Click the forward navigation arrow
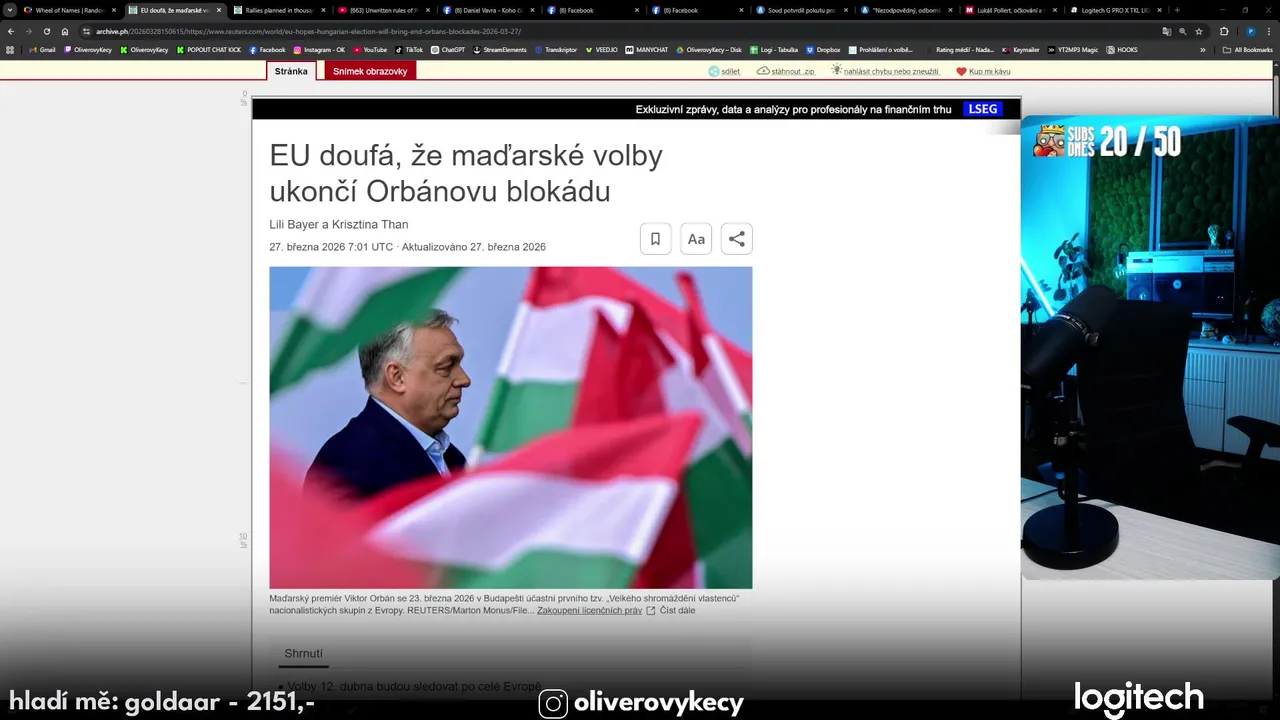The image size is (1280, 720). click(x=29, y=31)
